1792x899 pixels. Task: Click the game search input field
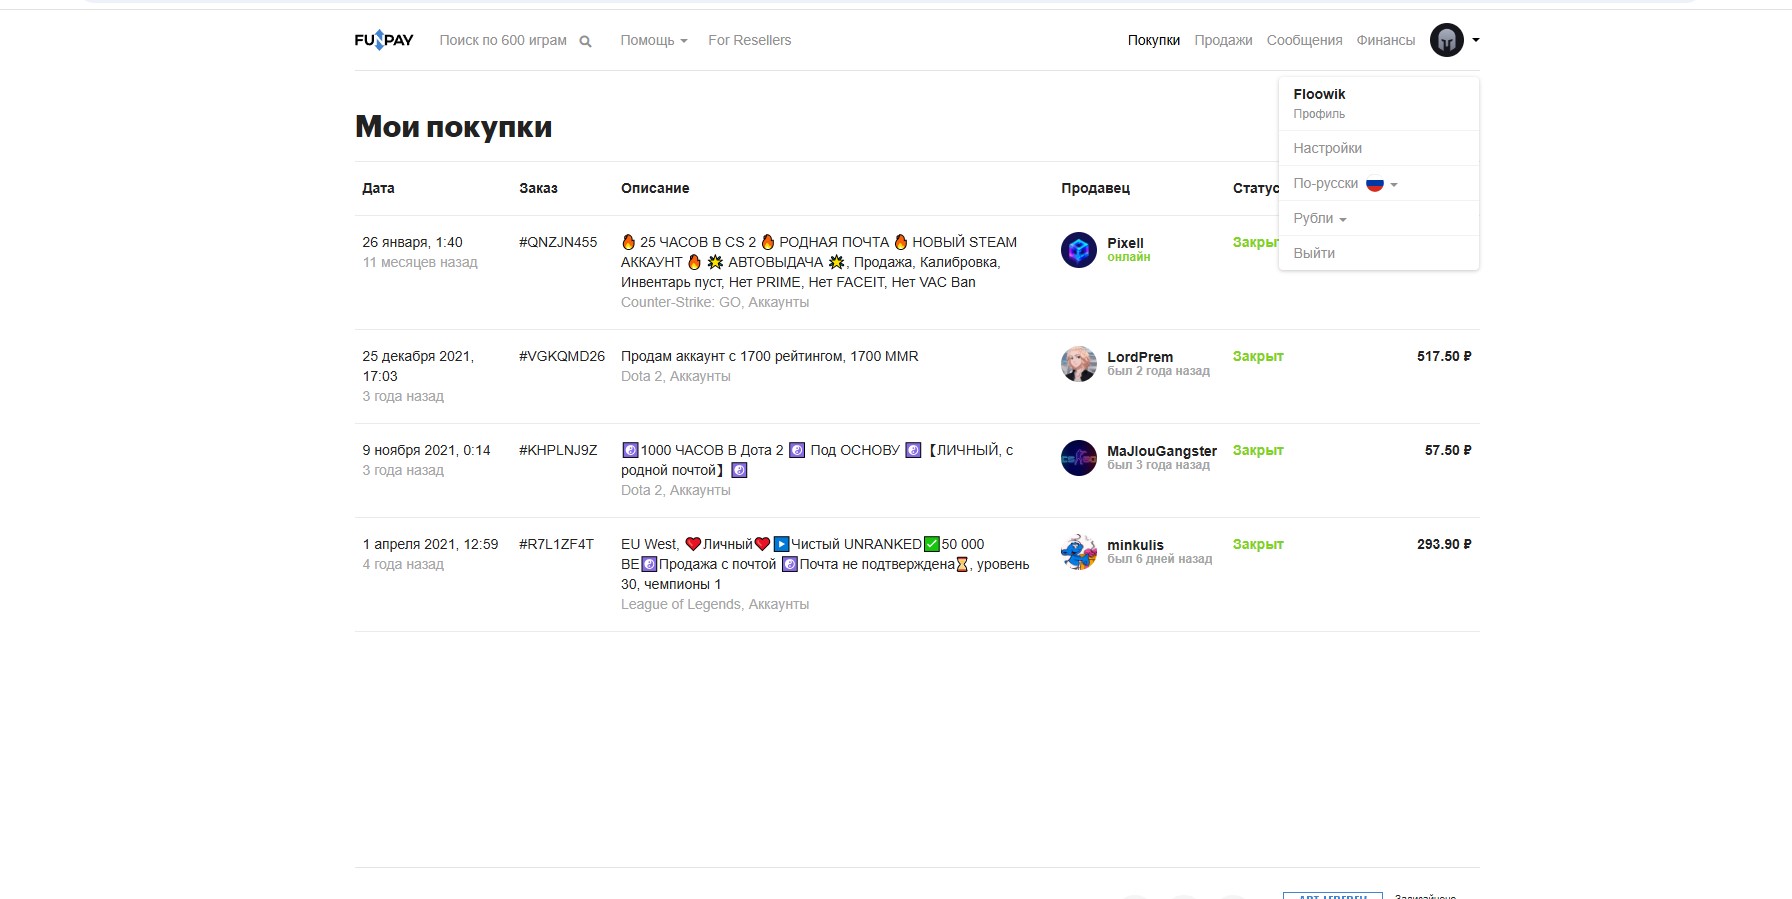[x=502, y=40]
